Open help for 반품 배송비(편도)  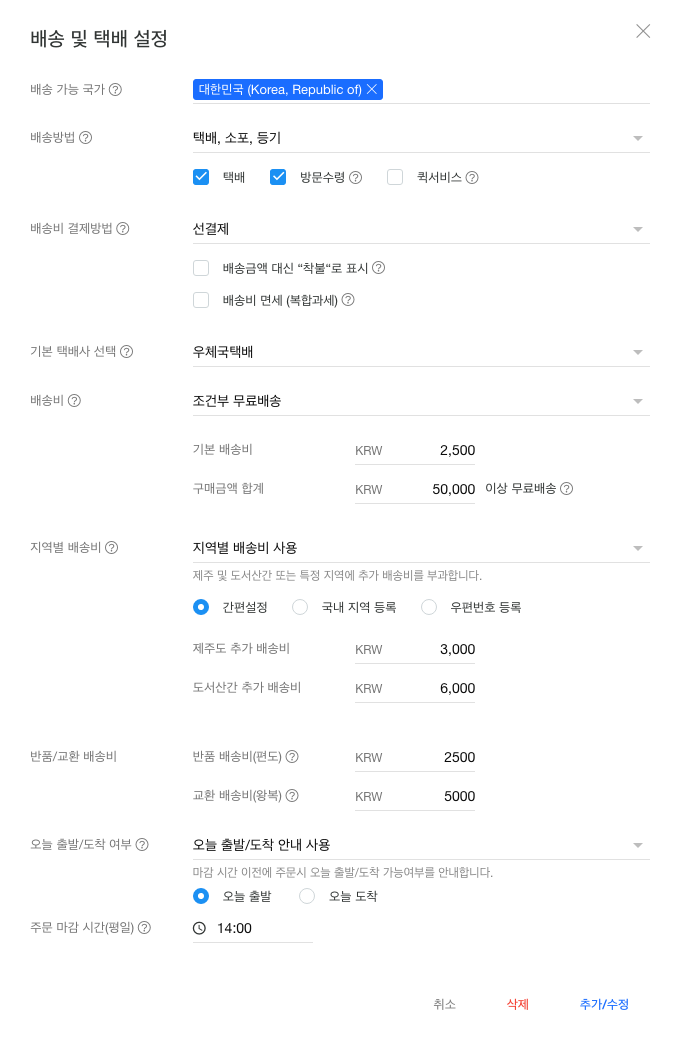(292, 757)
